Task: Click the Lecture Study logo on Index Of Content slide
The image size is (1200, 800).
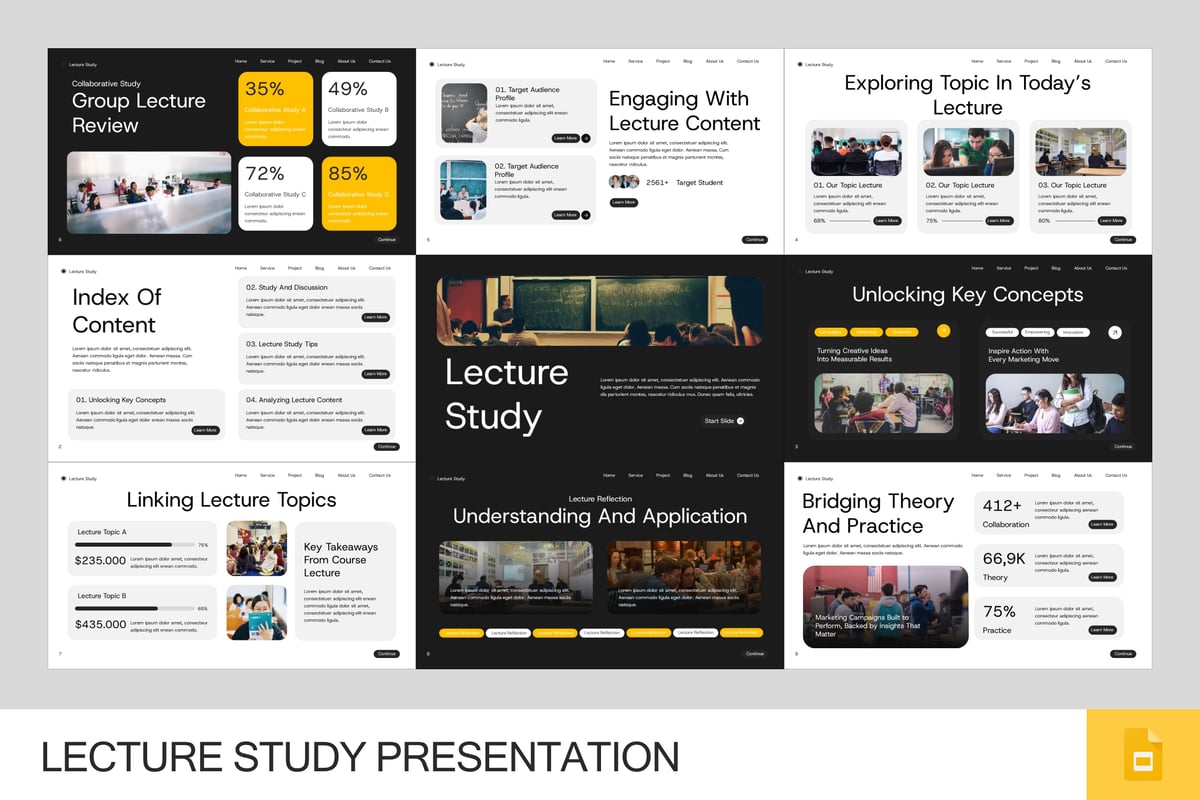Action: pyautogui.click(x=79, y=271)
